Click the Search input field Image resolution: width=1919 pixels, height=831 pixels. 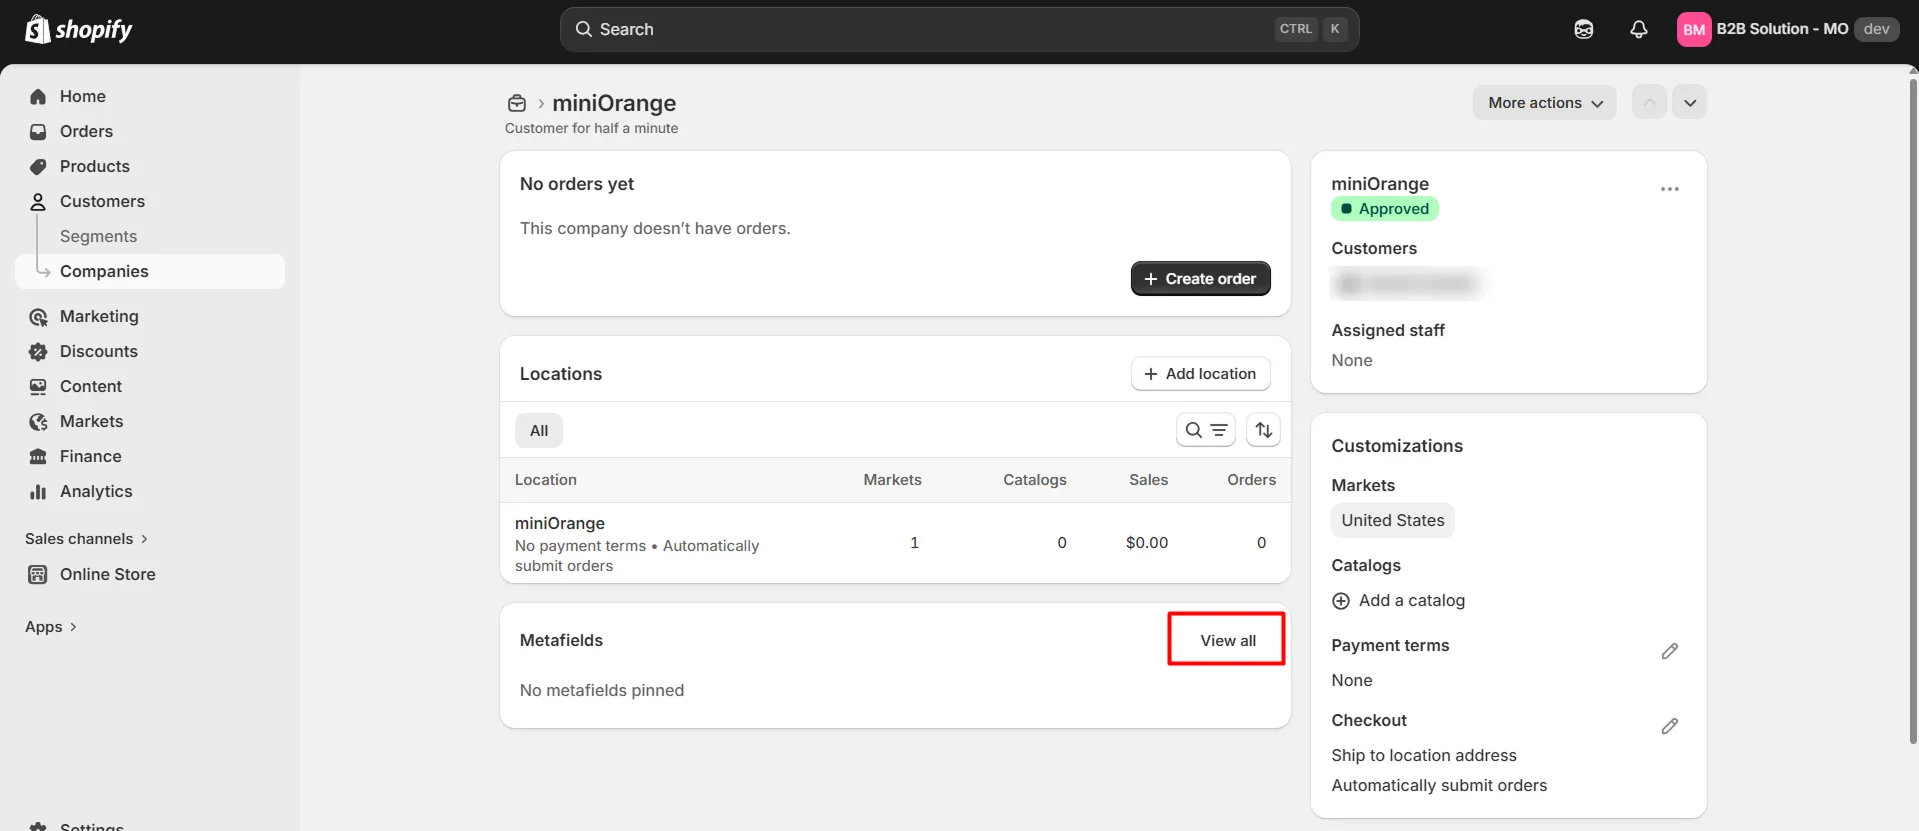click(x=930, y=30)
